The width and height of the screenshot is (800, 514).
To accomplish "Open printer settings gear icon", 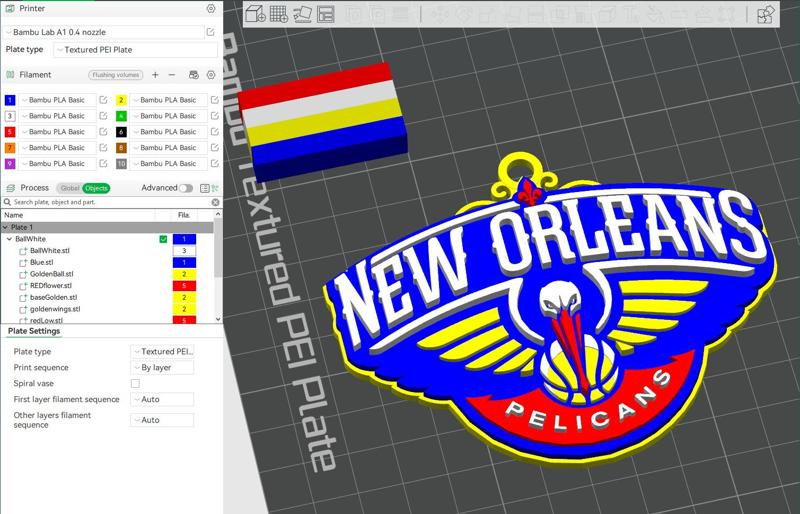I will click(x=211, y=9).
